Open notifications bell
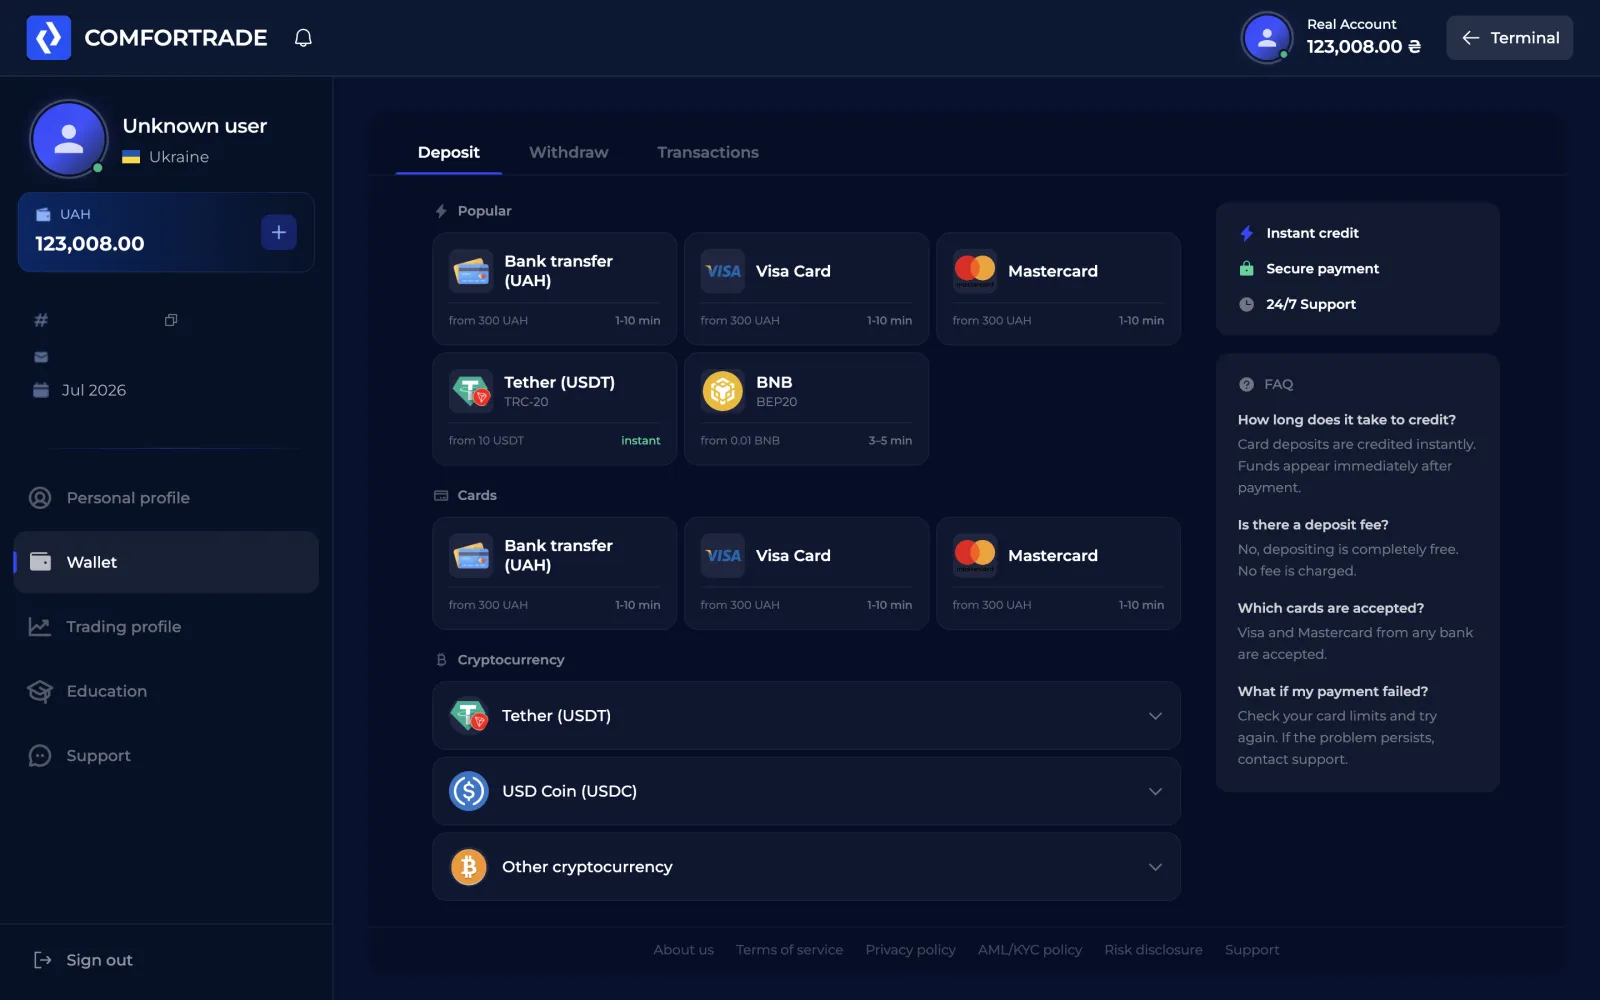1600x1000 pixels. 303,38
